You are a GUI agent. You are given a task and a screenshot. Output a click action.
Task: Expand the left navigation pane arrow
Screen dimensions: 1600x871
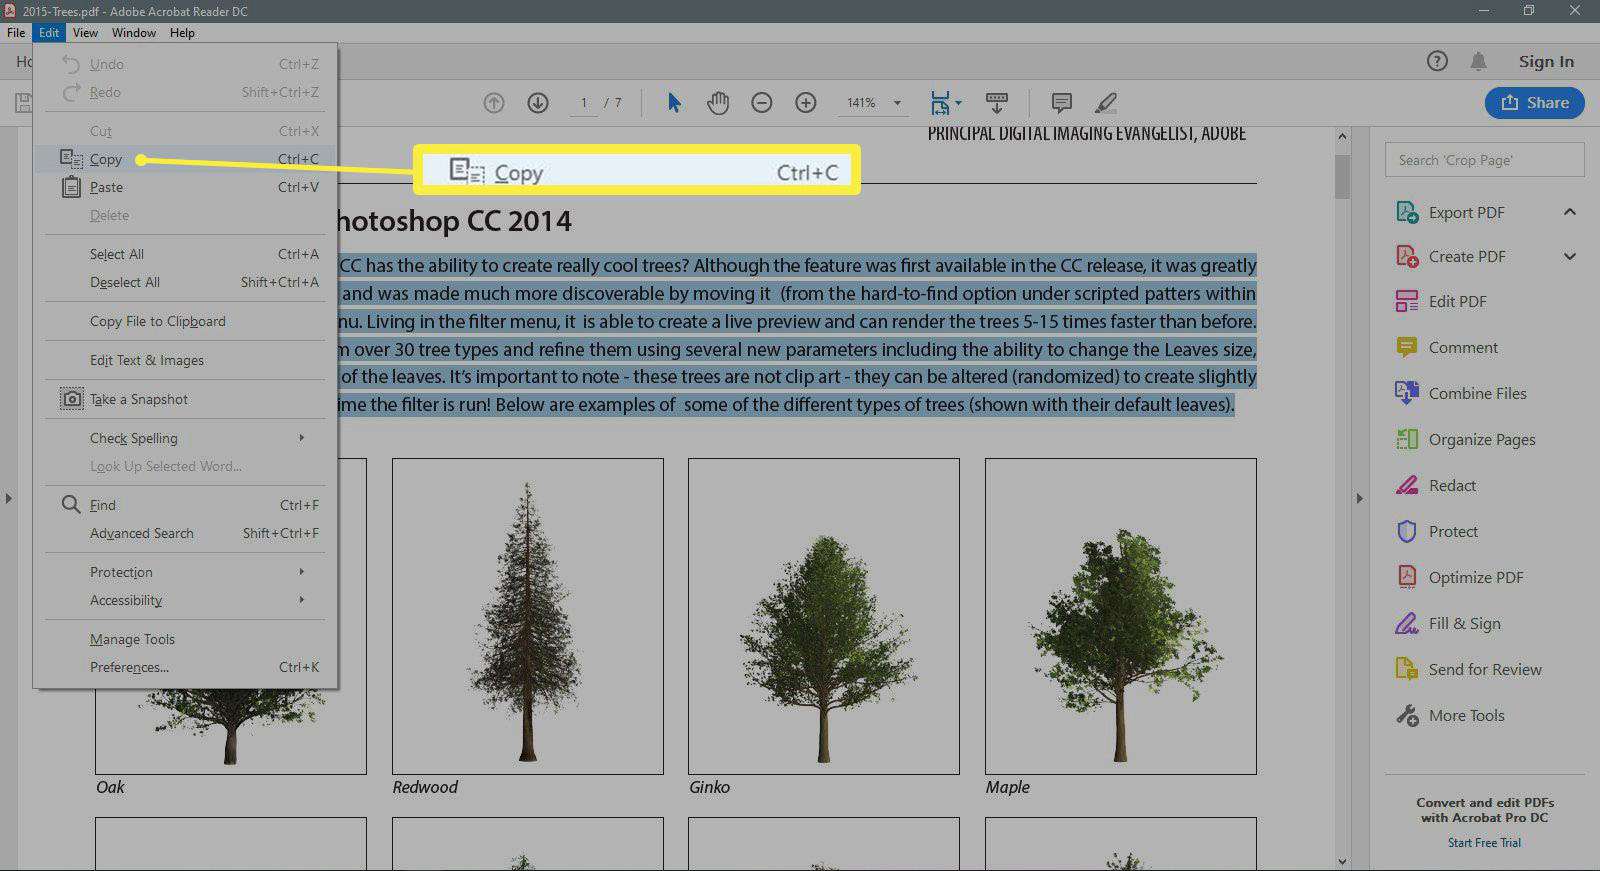(8, 497)
